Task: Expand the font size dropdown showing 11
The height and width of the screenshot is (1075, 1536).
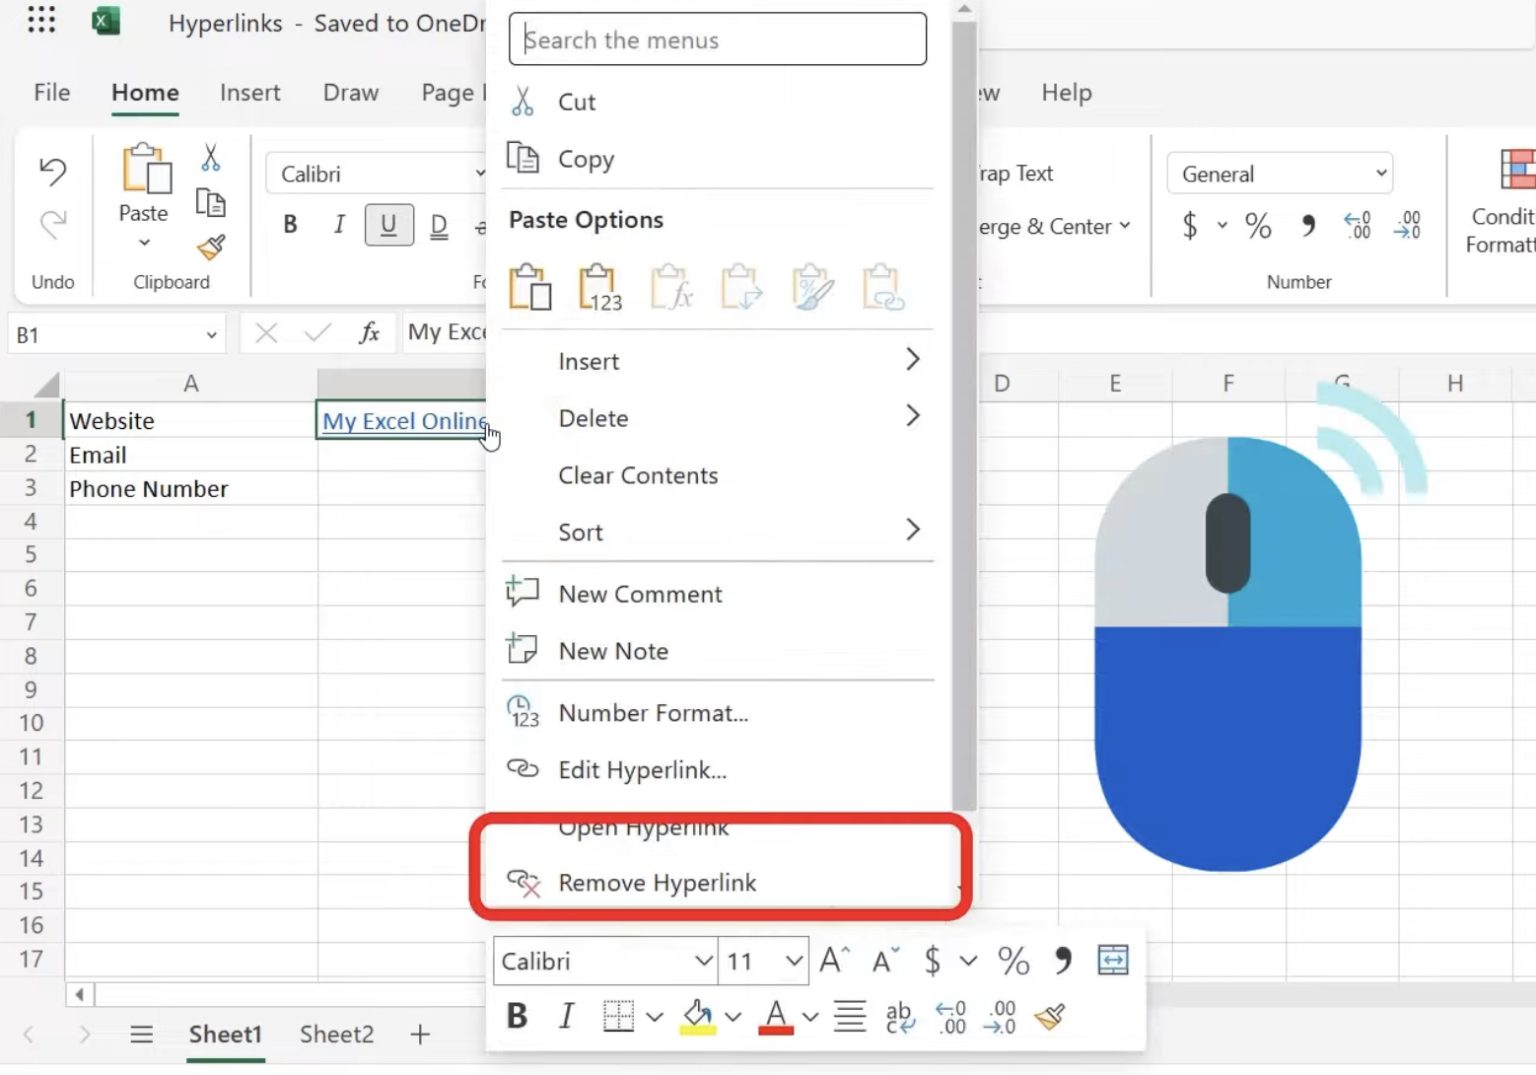Action: (794, 961)
